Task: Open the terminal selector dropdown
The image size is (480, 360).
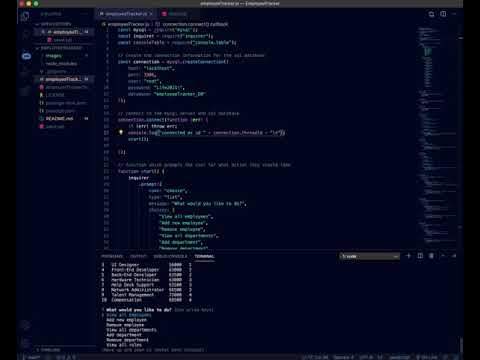Action: click(369, 256)
